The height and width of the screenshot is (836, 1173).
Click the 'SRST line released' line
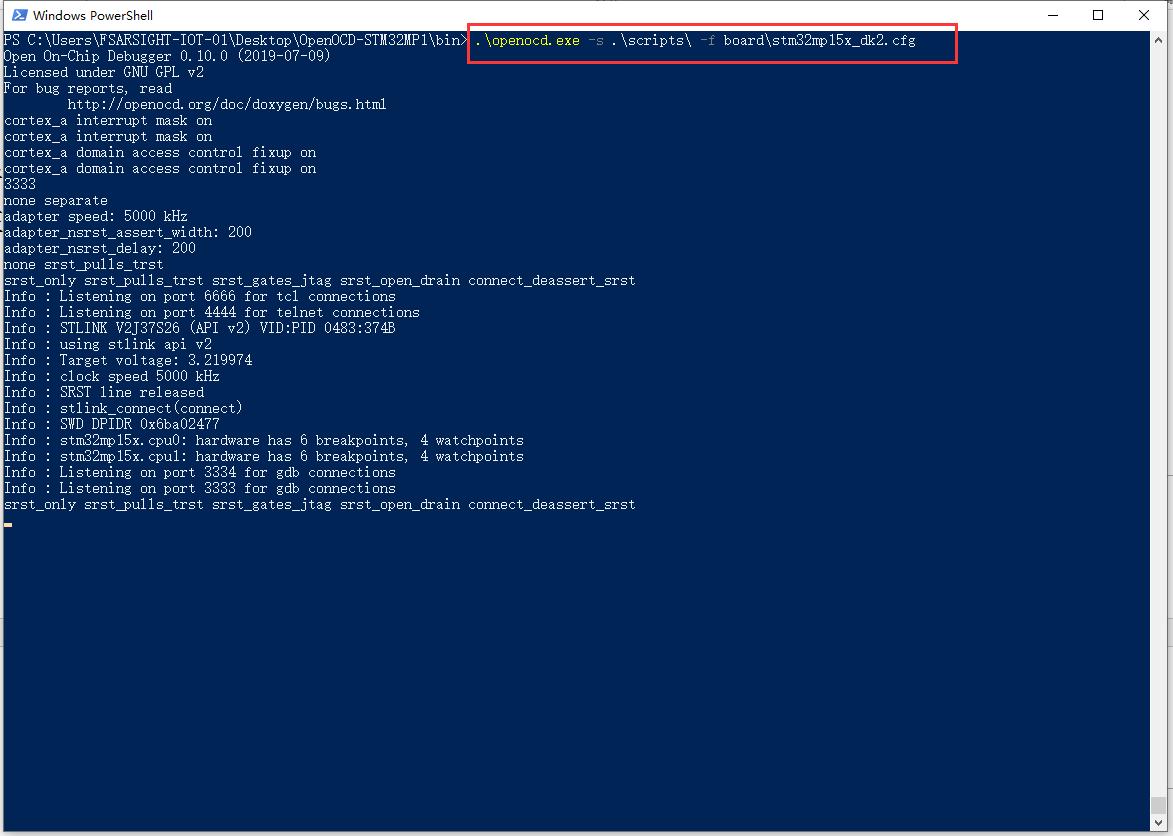(x=104, y=393)
